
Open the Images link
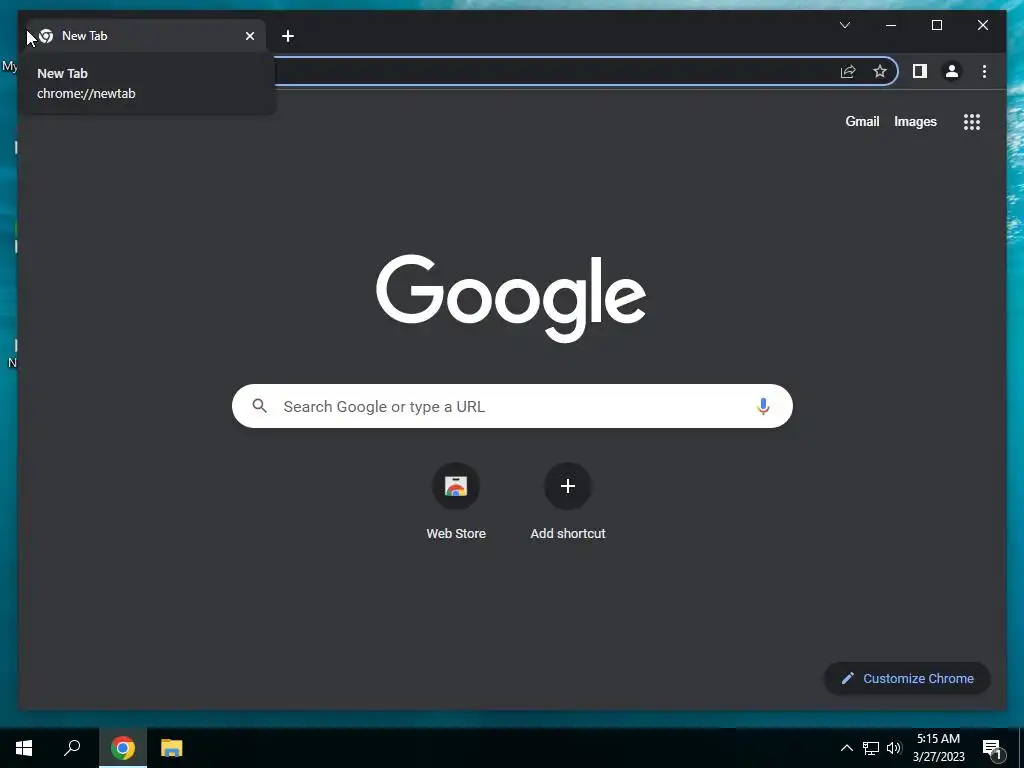tap(915, 121)
